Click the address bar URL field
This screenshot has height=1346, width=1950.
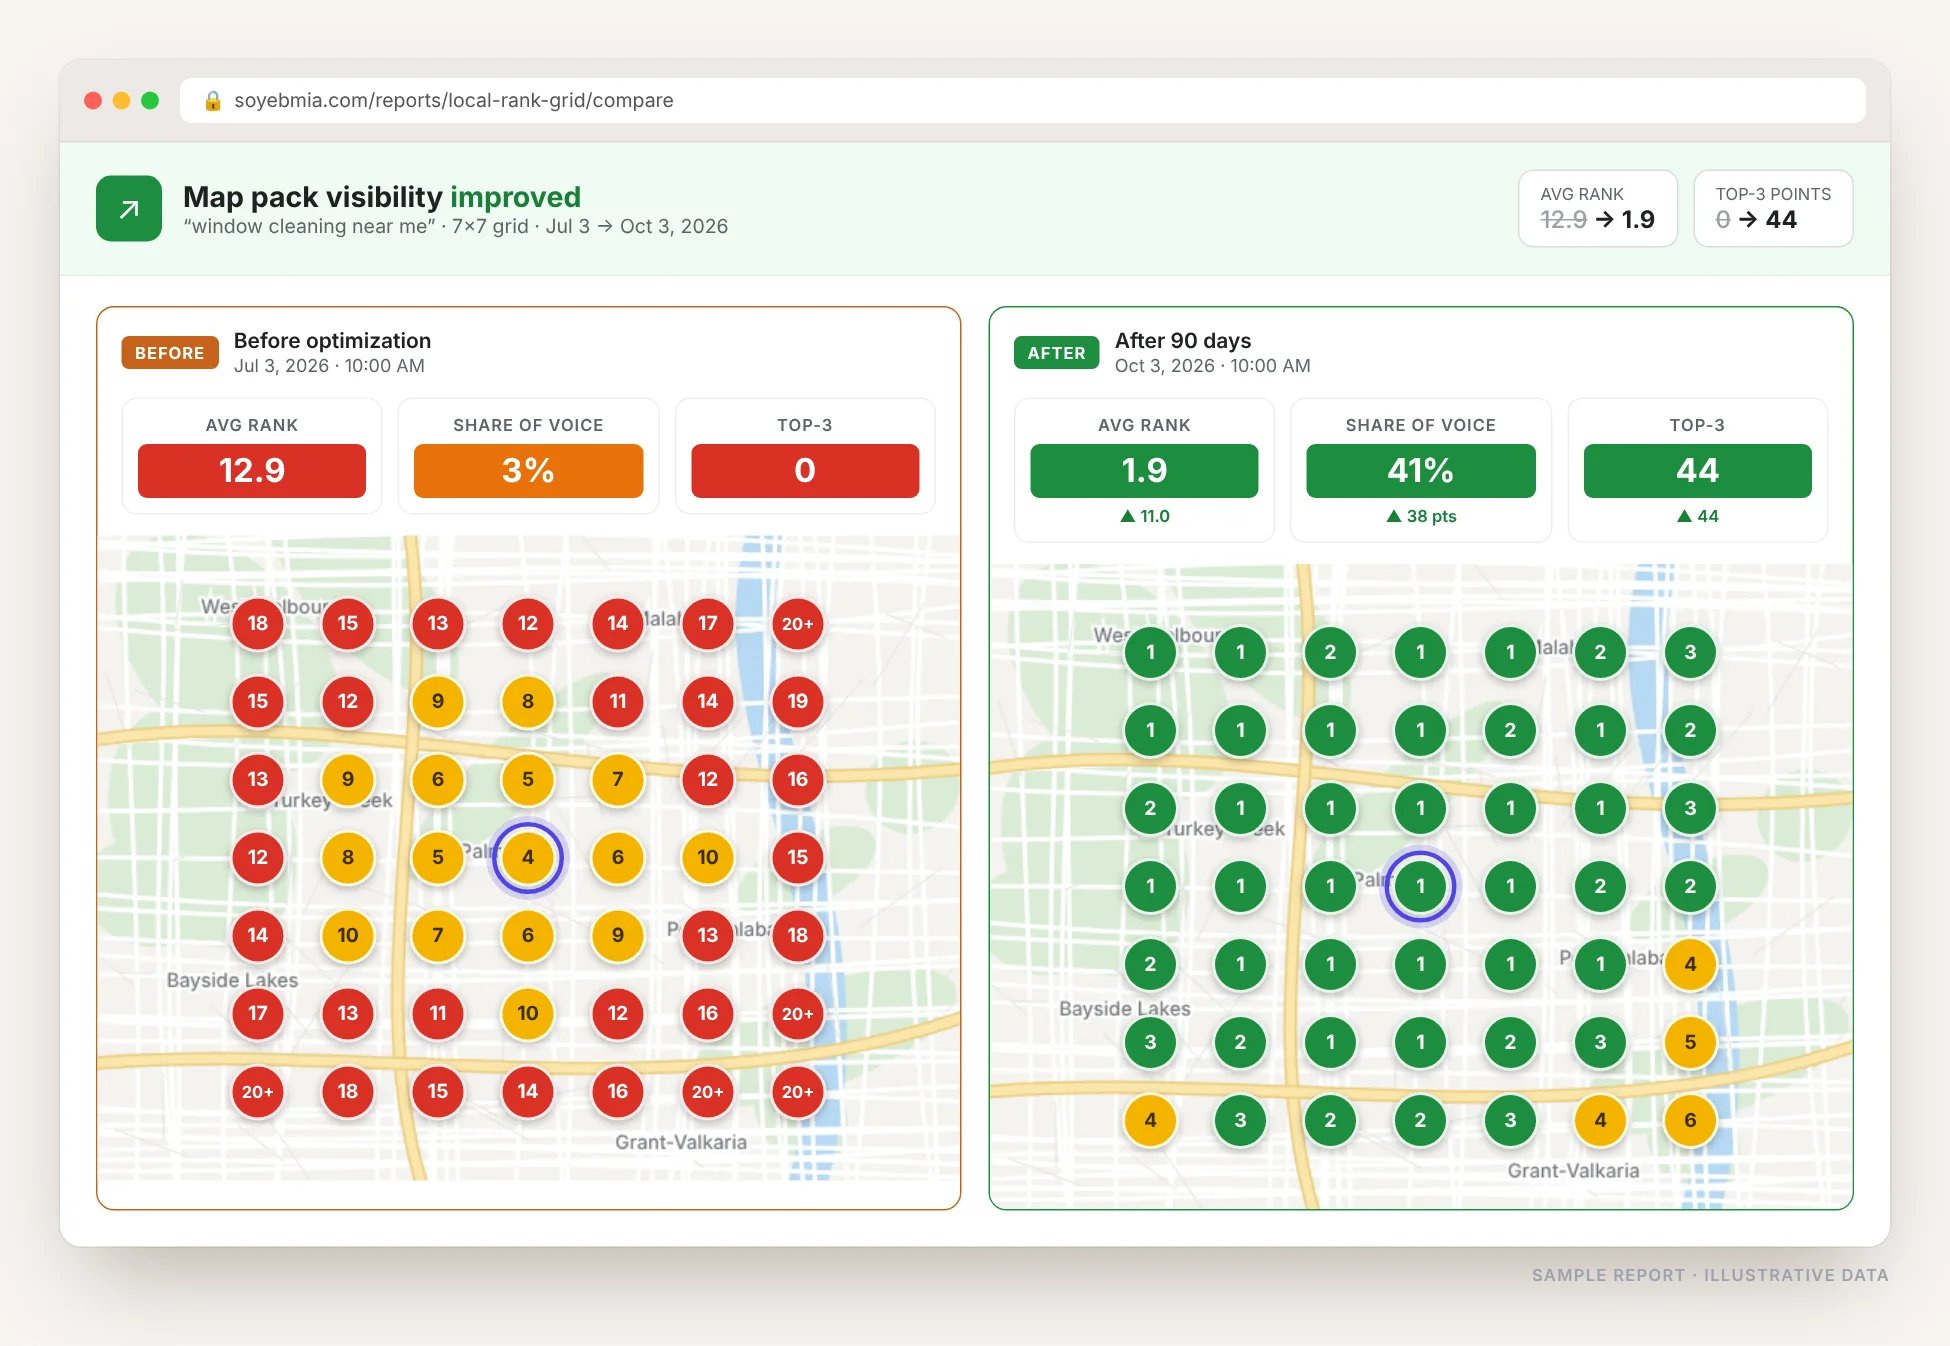coord(1022,101)
